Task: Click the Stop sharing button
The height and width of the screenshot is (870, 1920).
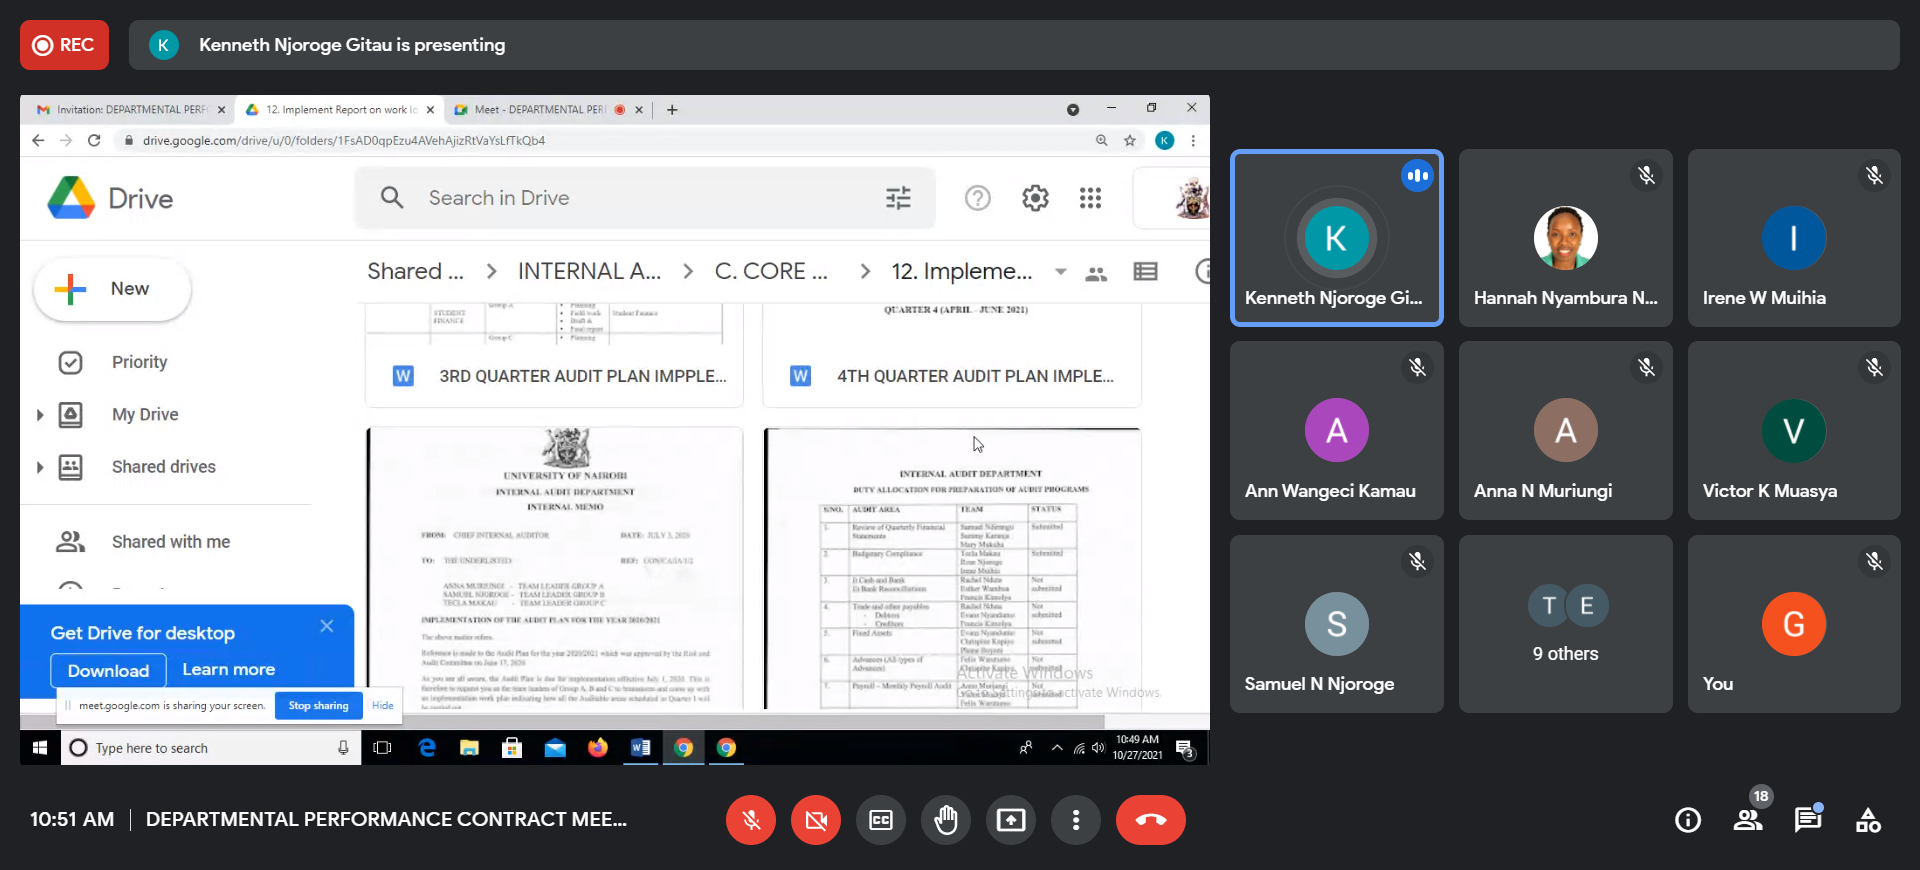Action: (318, 705)
